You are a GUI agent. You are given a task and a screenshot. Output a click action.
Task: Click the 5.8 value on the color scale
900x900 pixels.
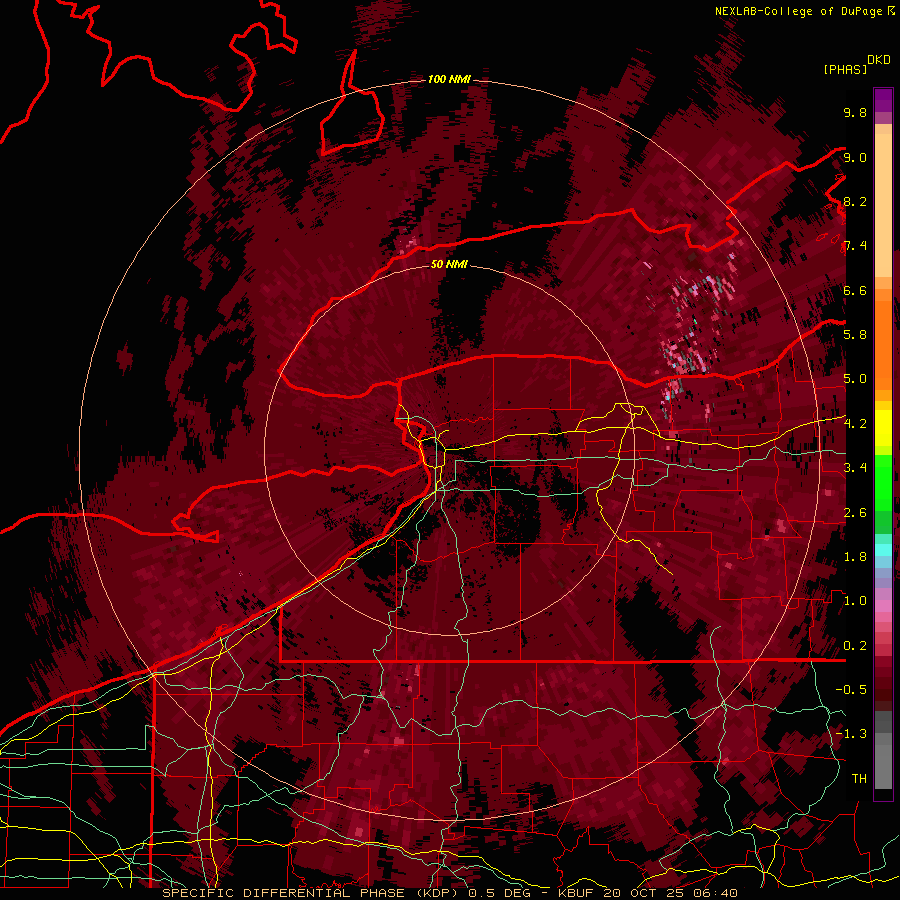pos(855,335)
